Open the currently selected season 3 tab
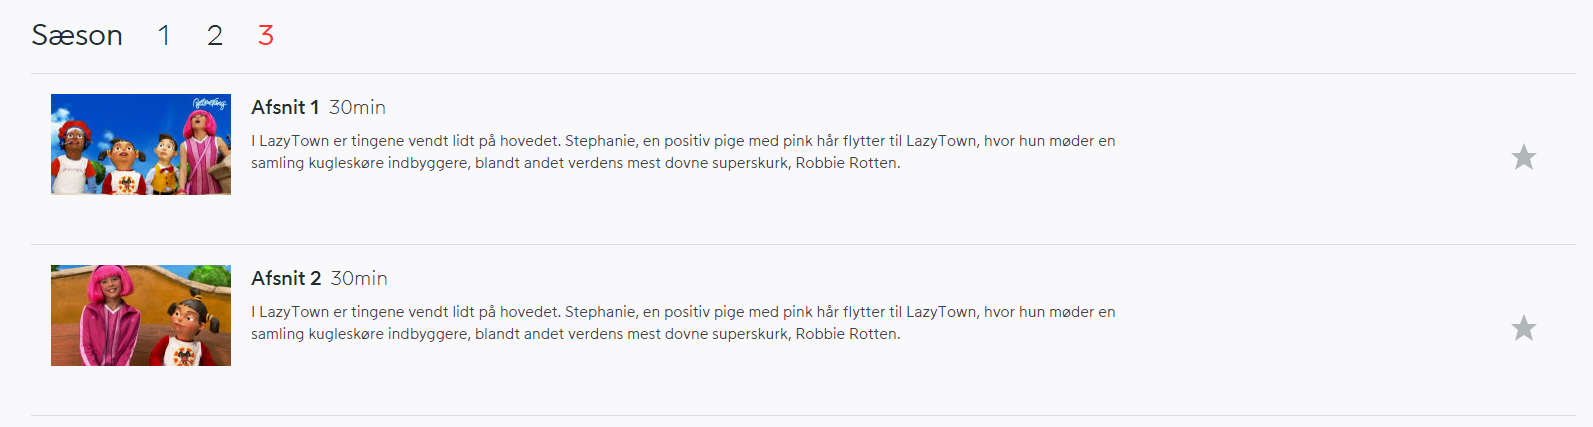Screen dimensions: 1593x427 click(265, 36)
